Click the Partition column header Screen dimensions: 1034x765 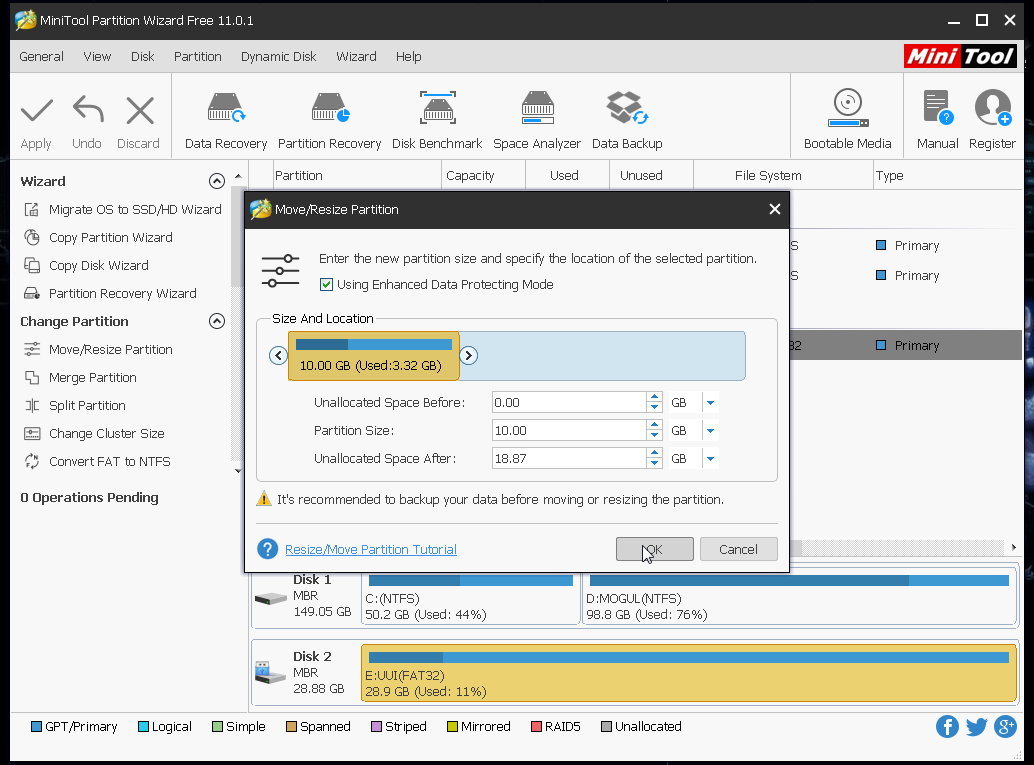(356, 175)
